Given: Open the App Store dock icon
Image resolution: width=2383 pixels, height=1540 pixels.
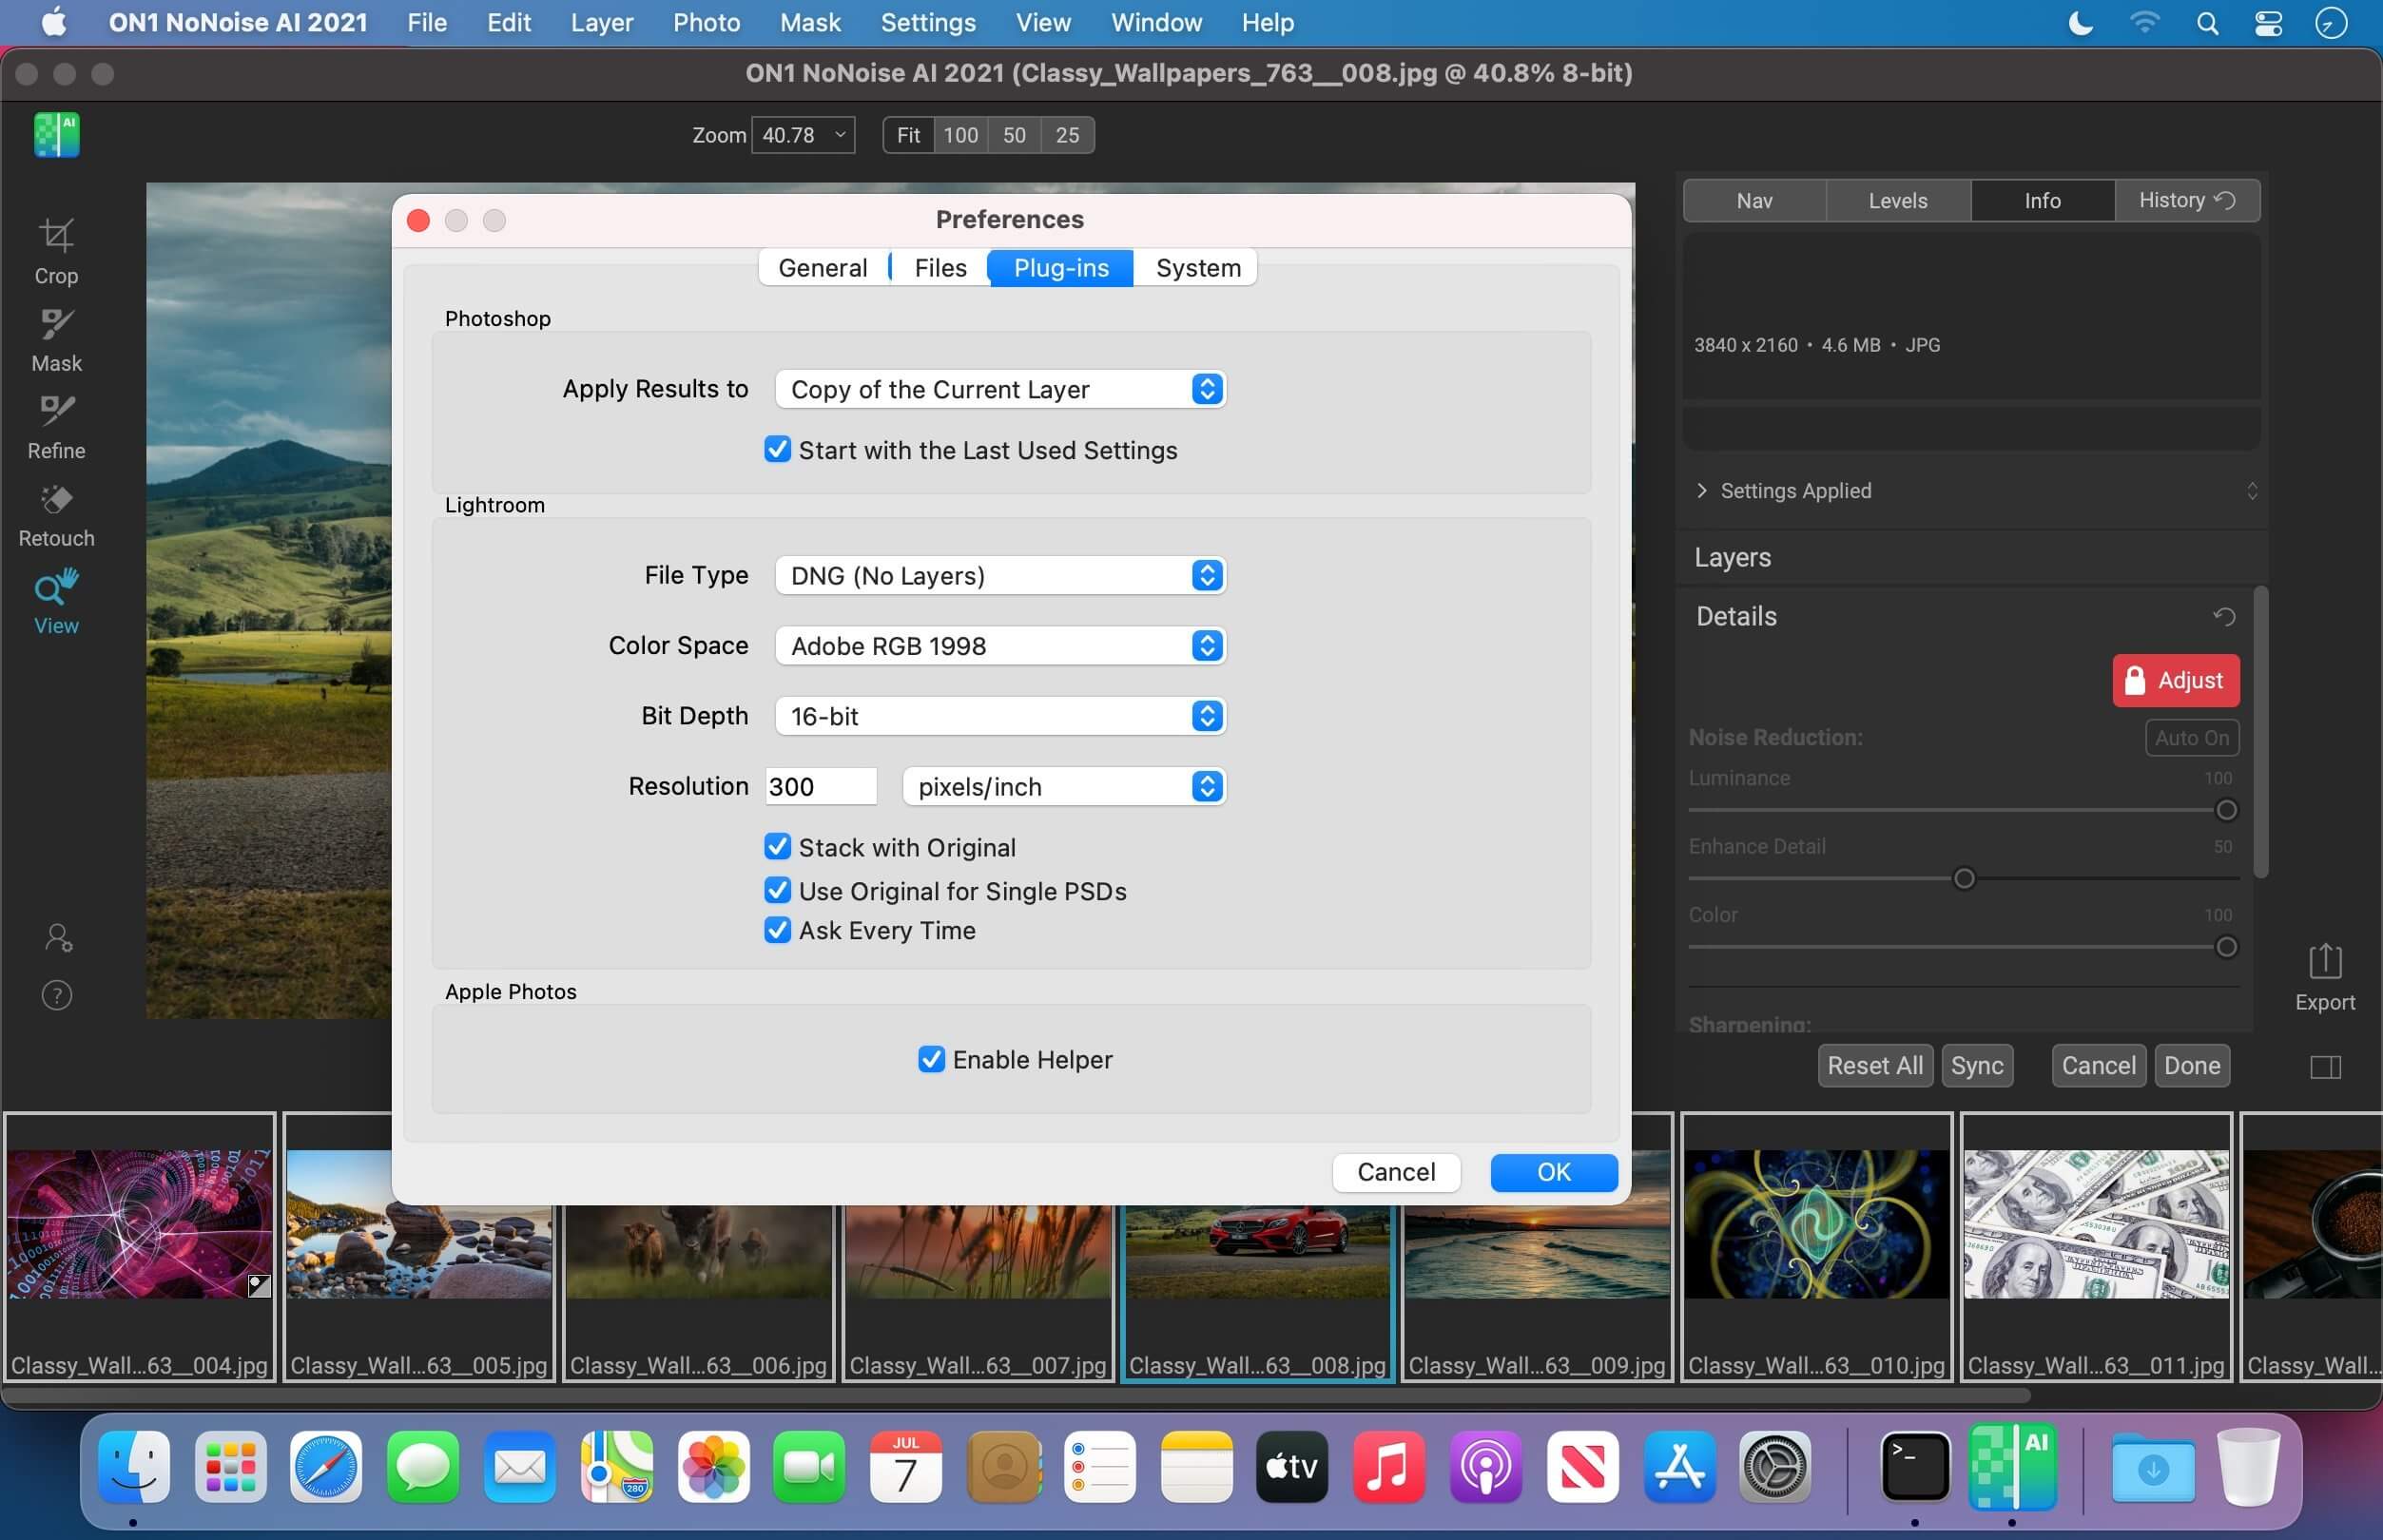Looking at the screenshot, I should (x=1679, y=1467).
